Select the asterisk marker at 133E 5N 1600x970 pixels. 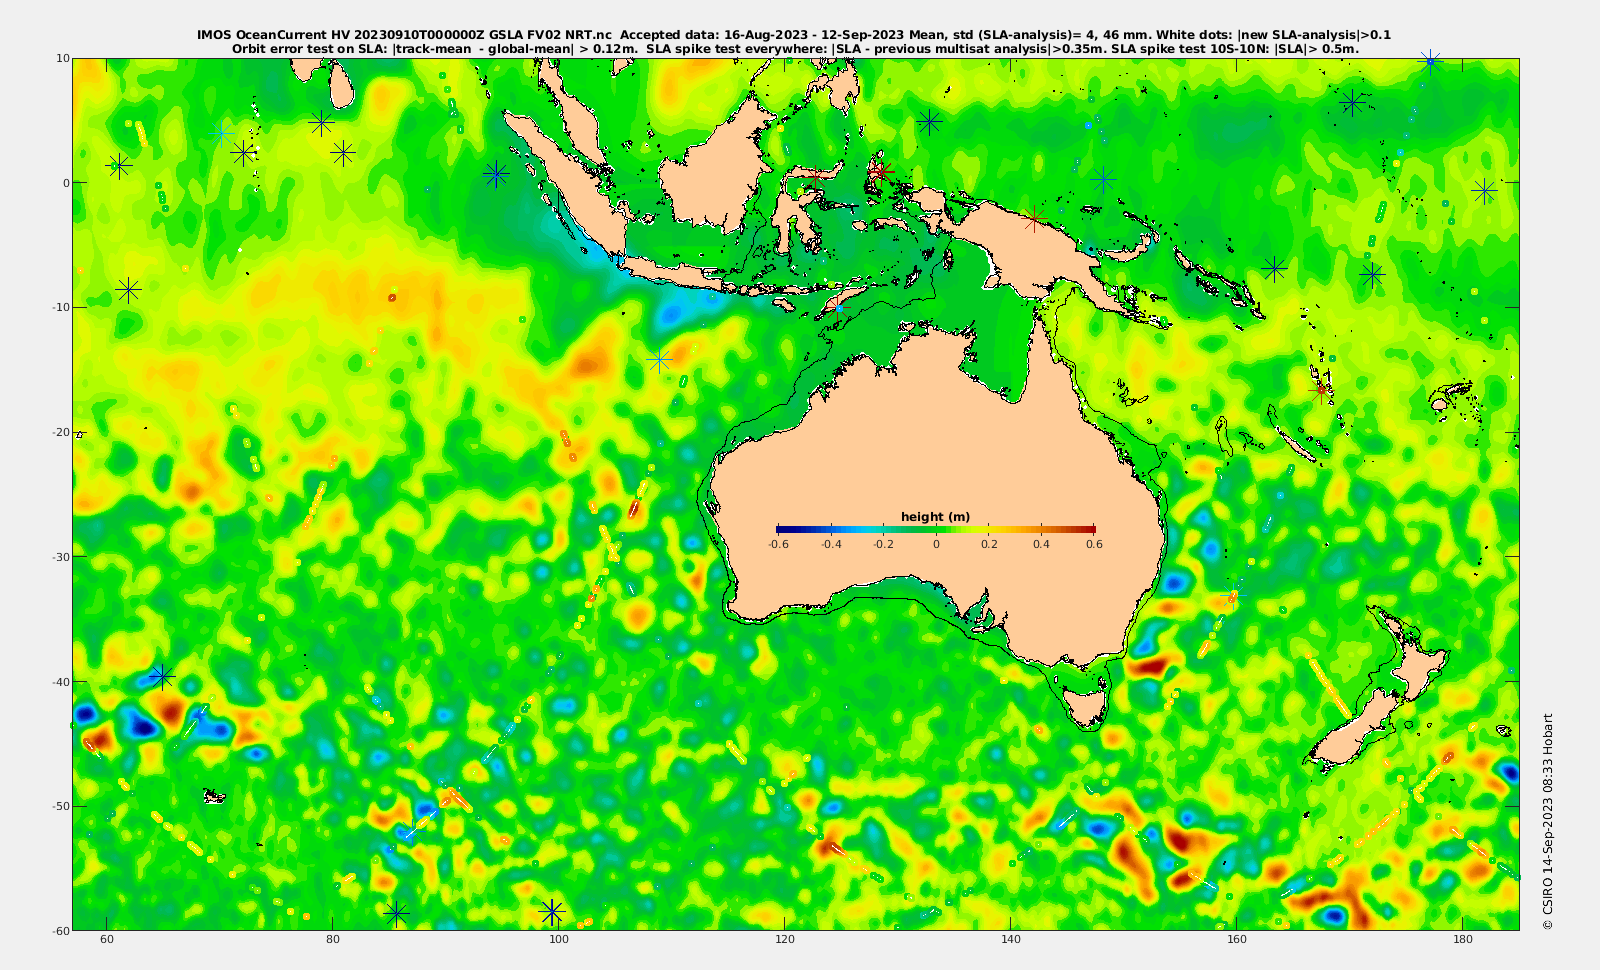tap(930, 122)
